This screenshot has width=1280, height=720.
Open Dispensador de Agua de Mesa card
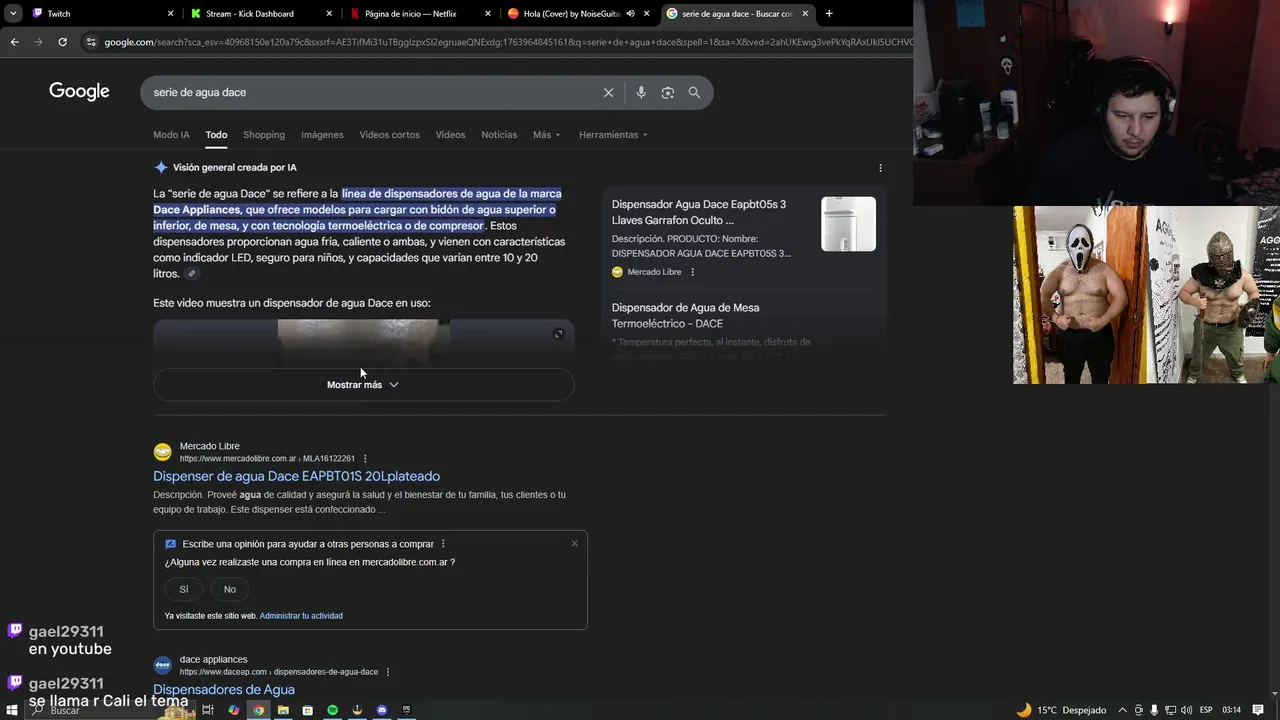click(685, 316)
